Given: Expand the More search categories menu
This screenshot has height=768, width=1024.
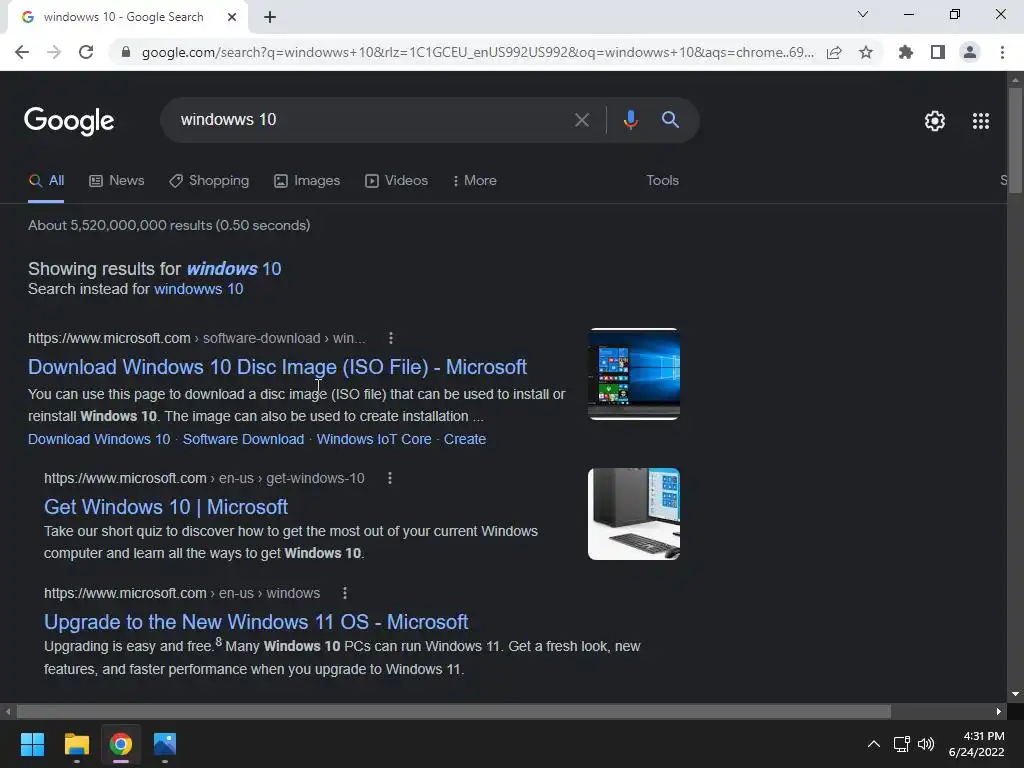Looking at the screenshot, I should click(x=474, y=181).
